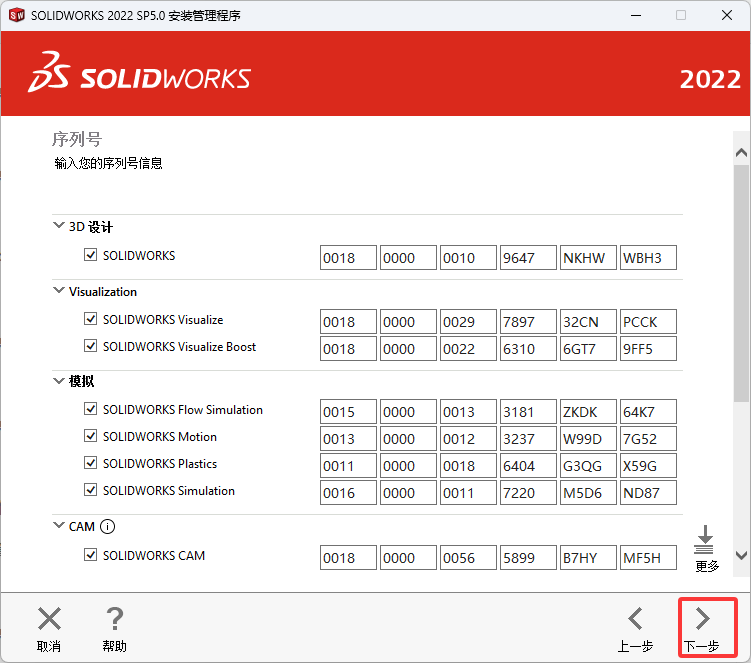
Task: Click Motion serial field containing W99D
Action: pyautogui.click(x=588, y=438)
